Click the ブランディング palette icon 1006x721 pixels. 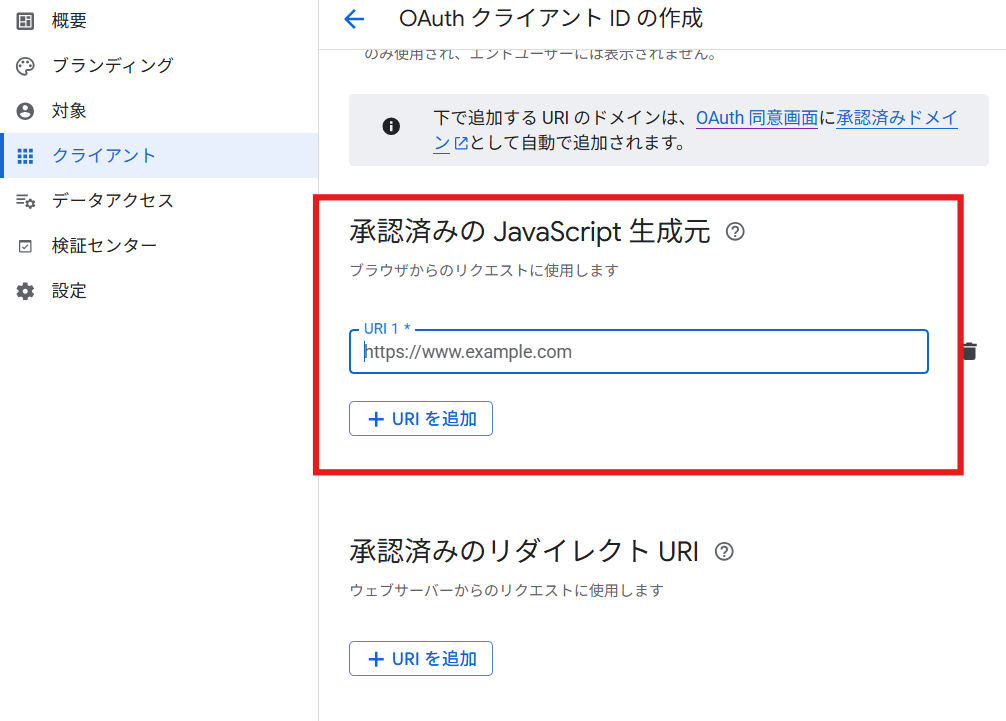click(x=26, y=66)
